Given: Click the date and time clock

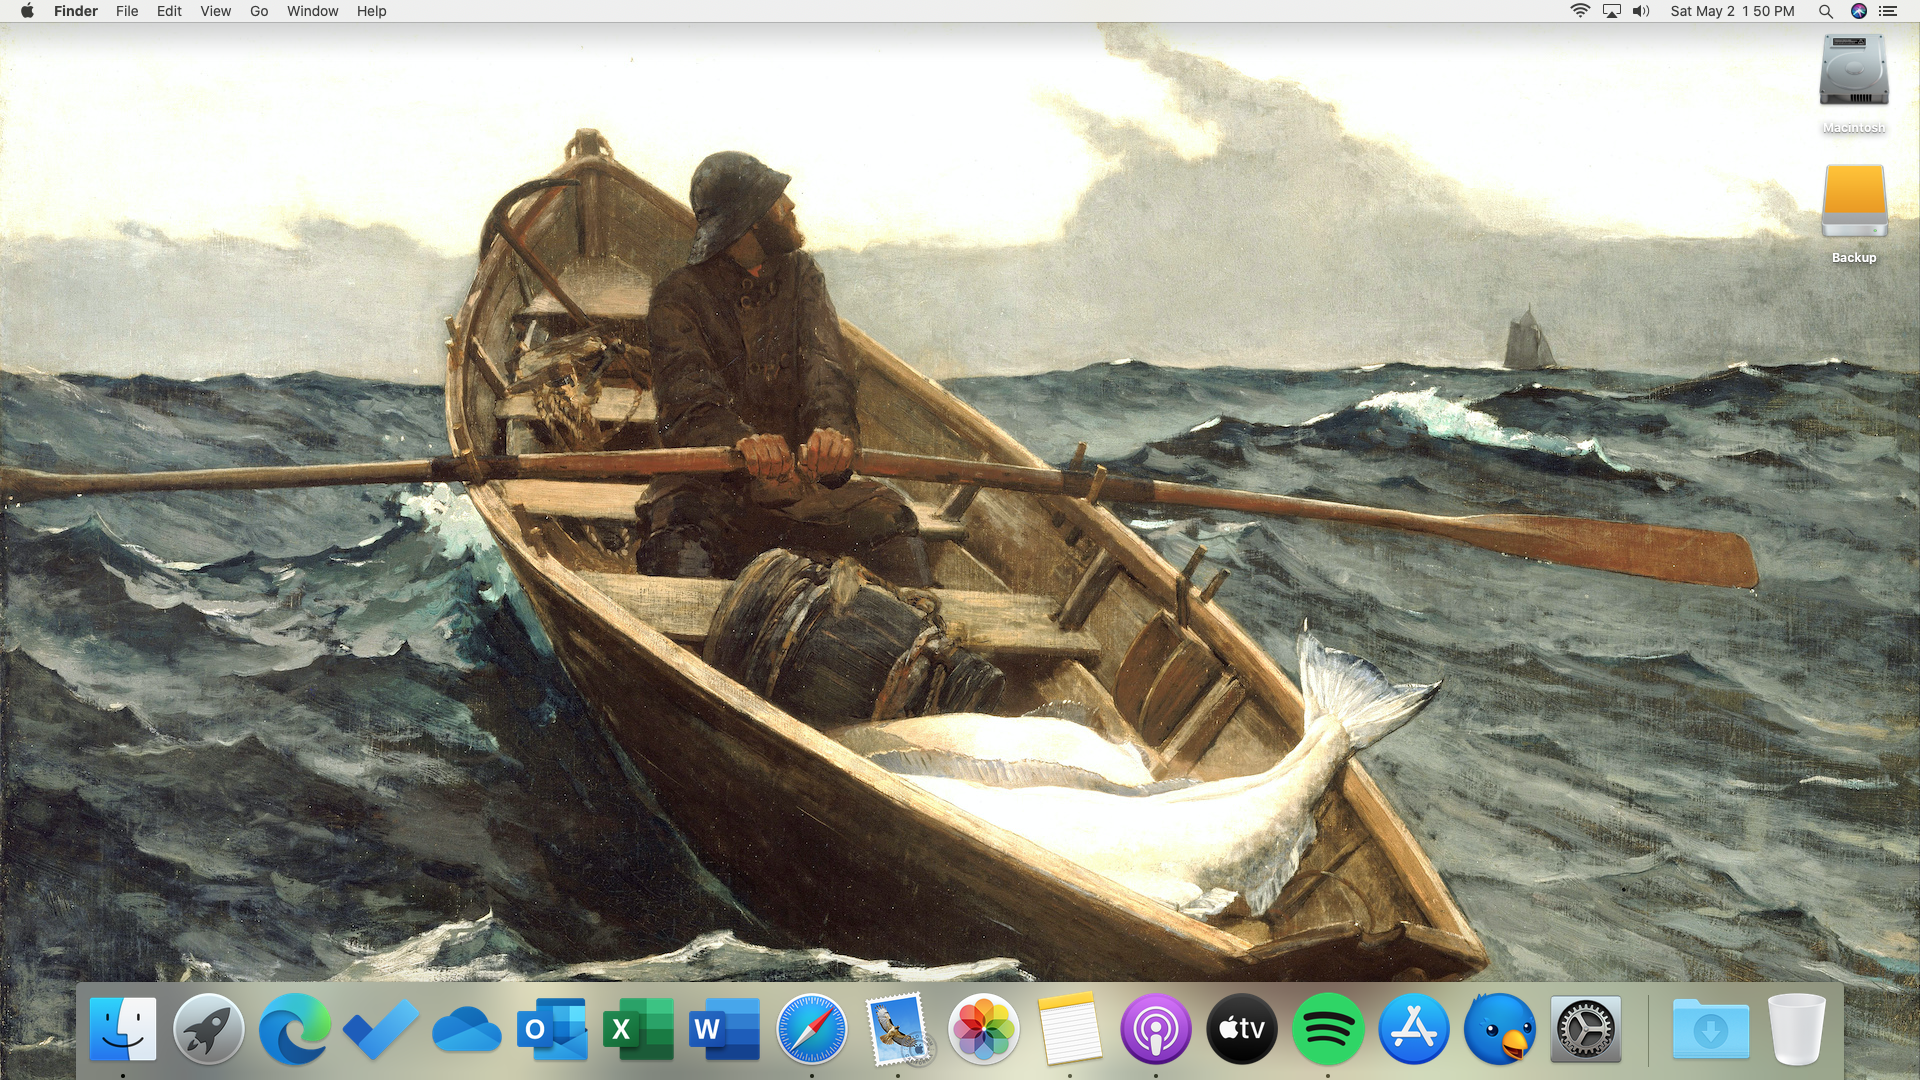Looking at the screenshot, I should click(1732, 11).
